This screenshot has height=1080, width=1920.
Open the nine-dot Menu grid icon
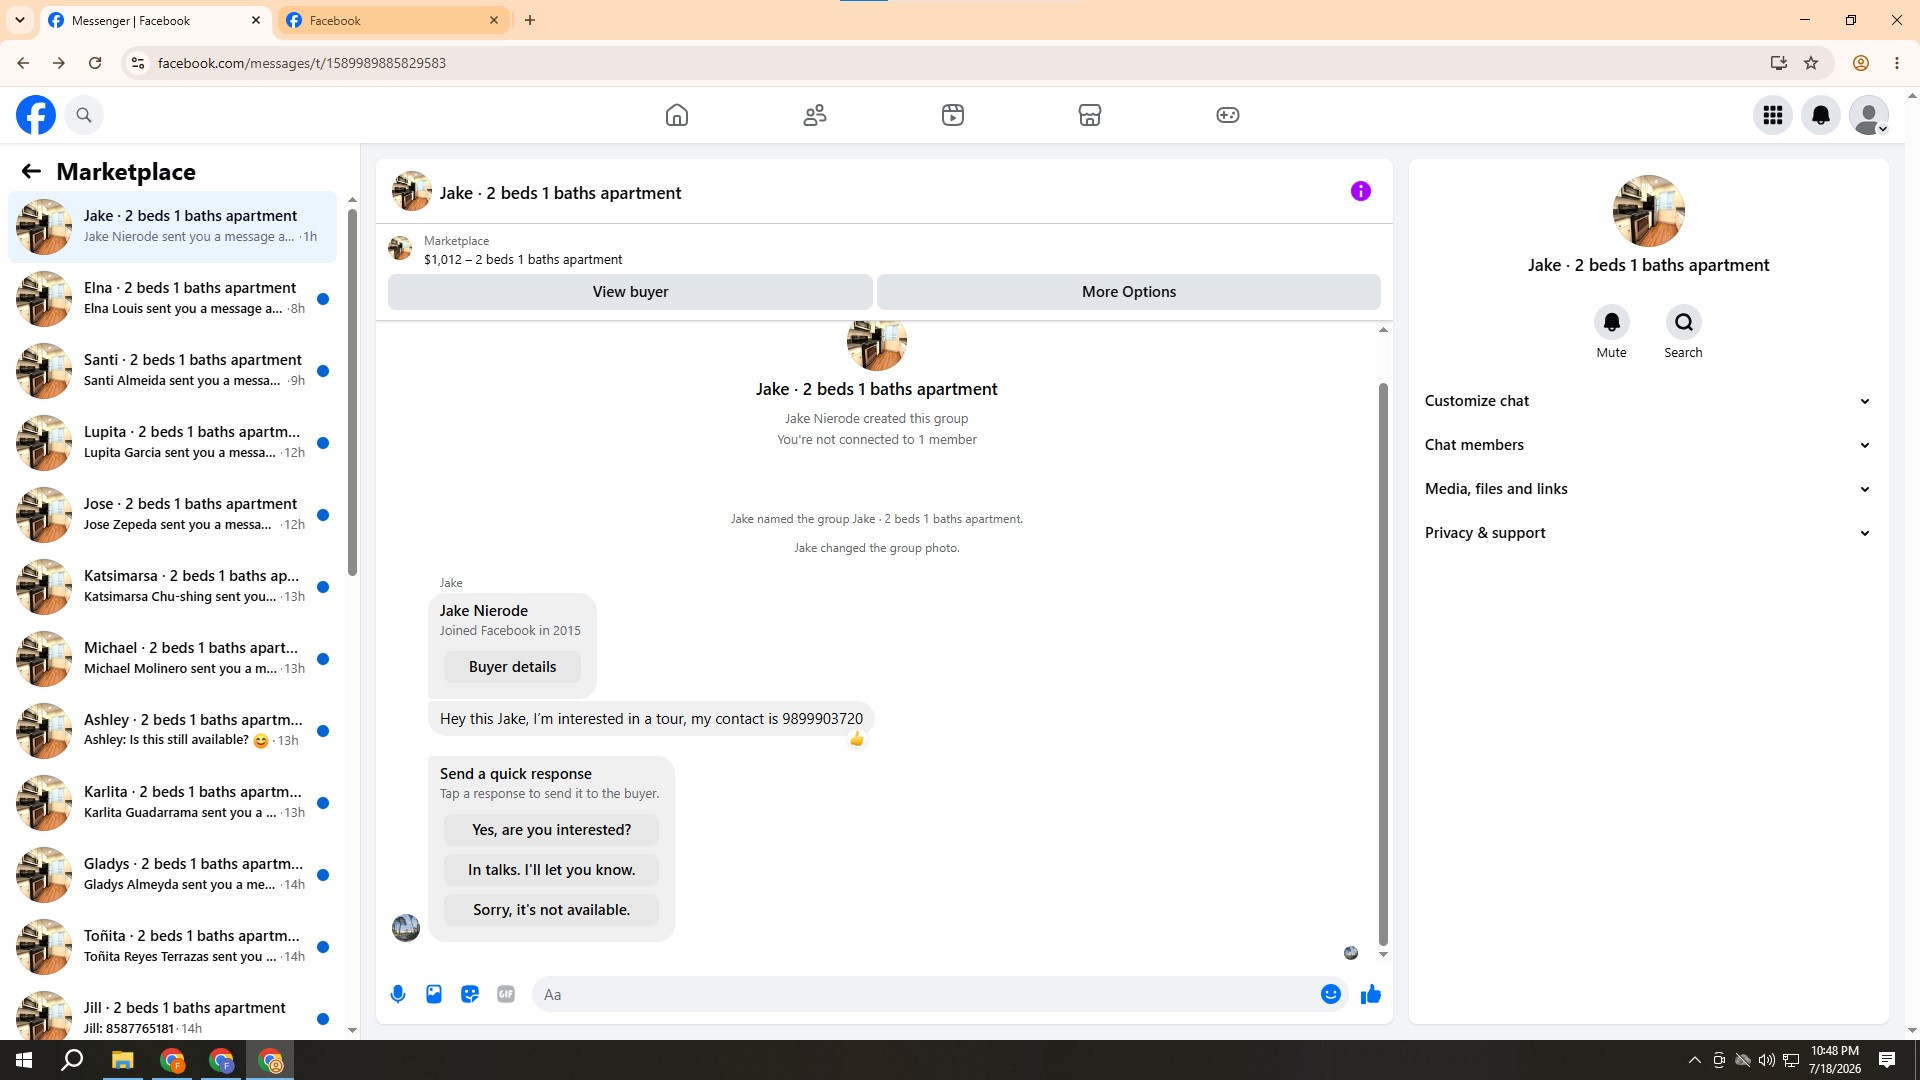coord(1773,115)
